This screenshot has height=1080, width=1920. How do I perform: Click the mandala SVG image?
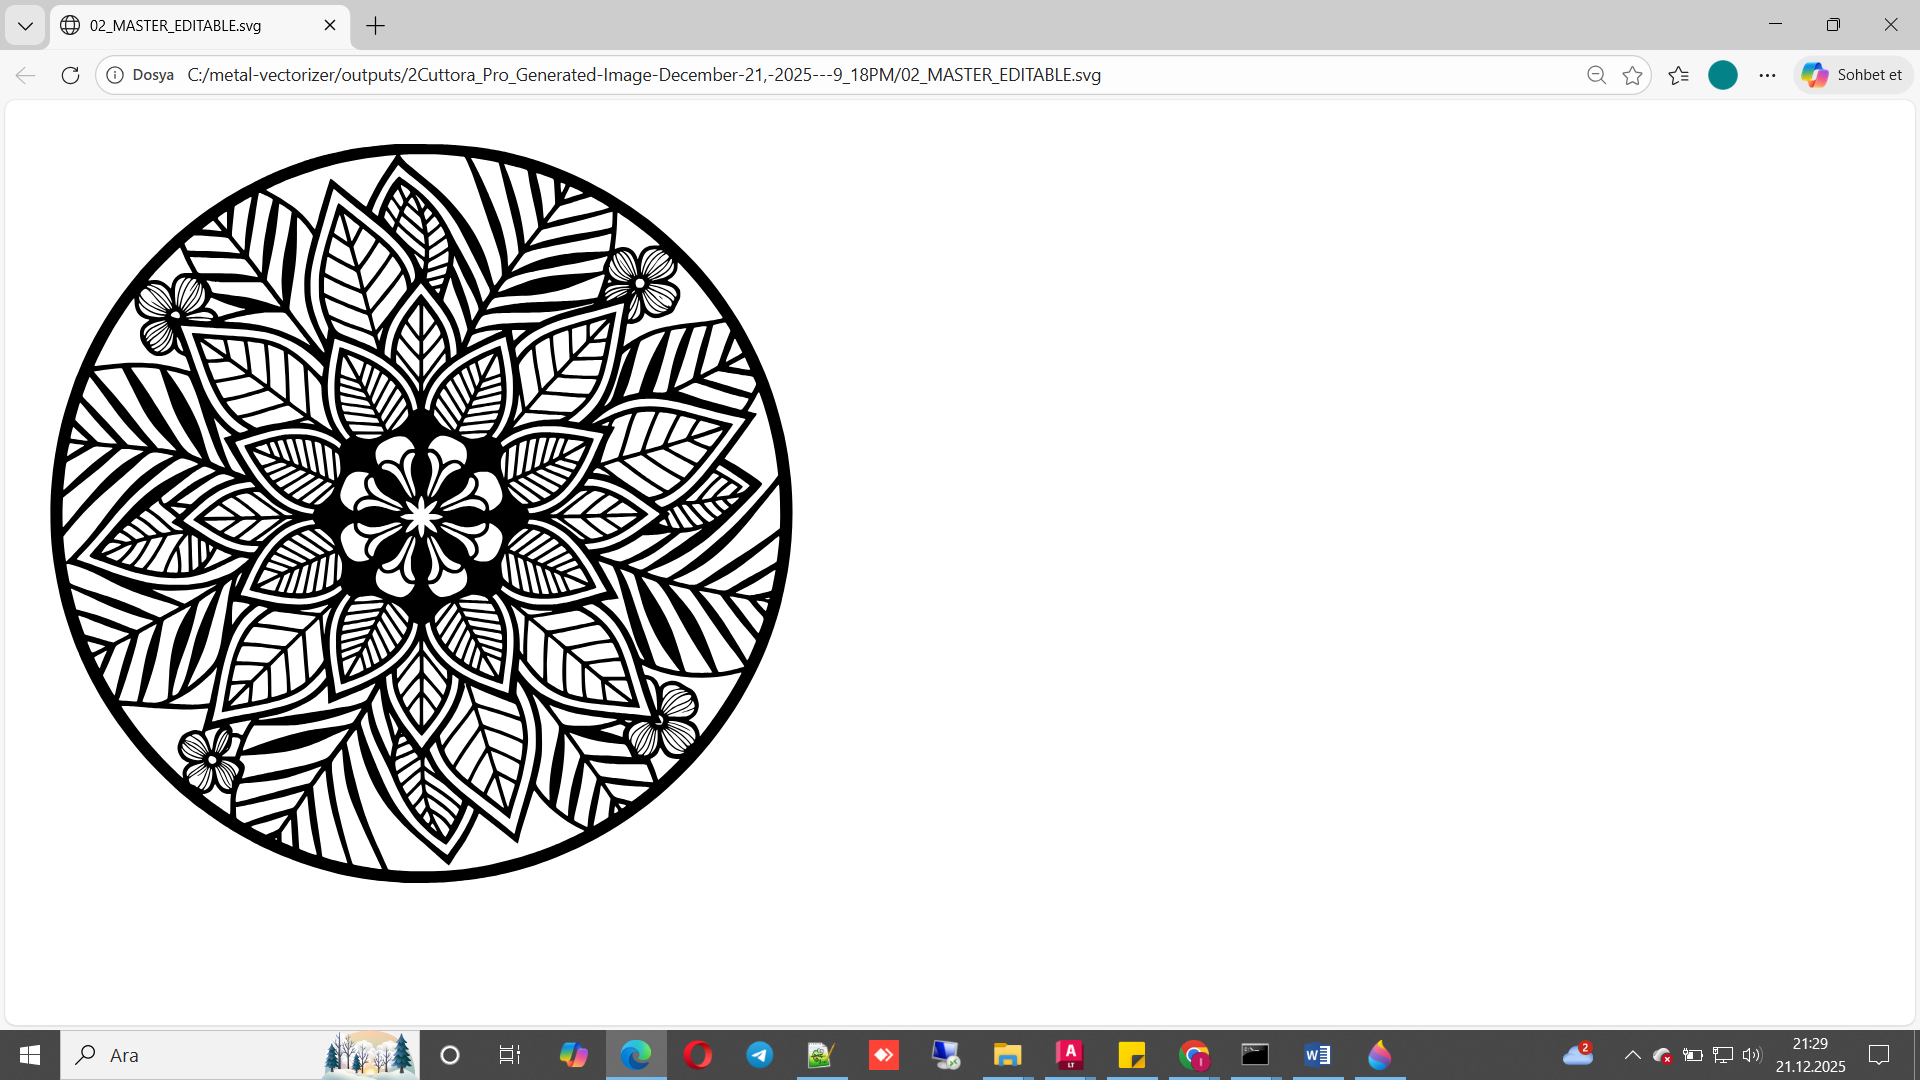[421, 513]
